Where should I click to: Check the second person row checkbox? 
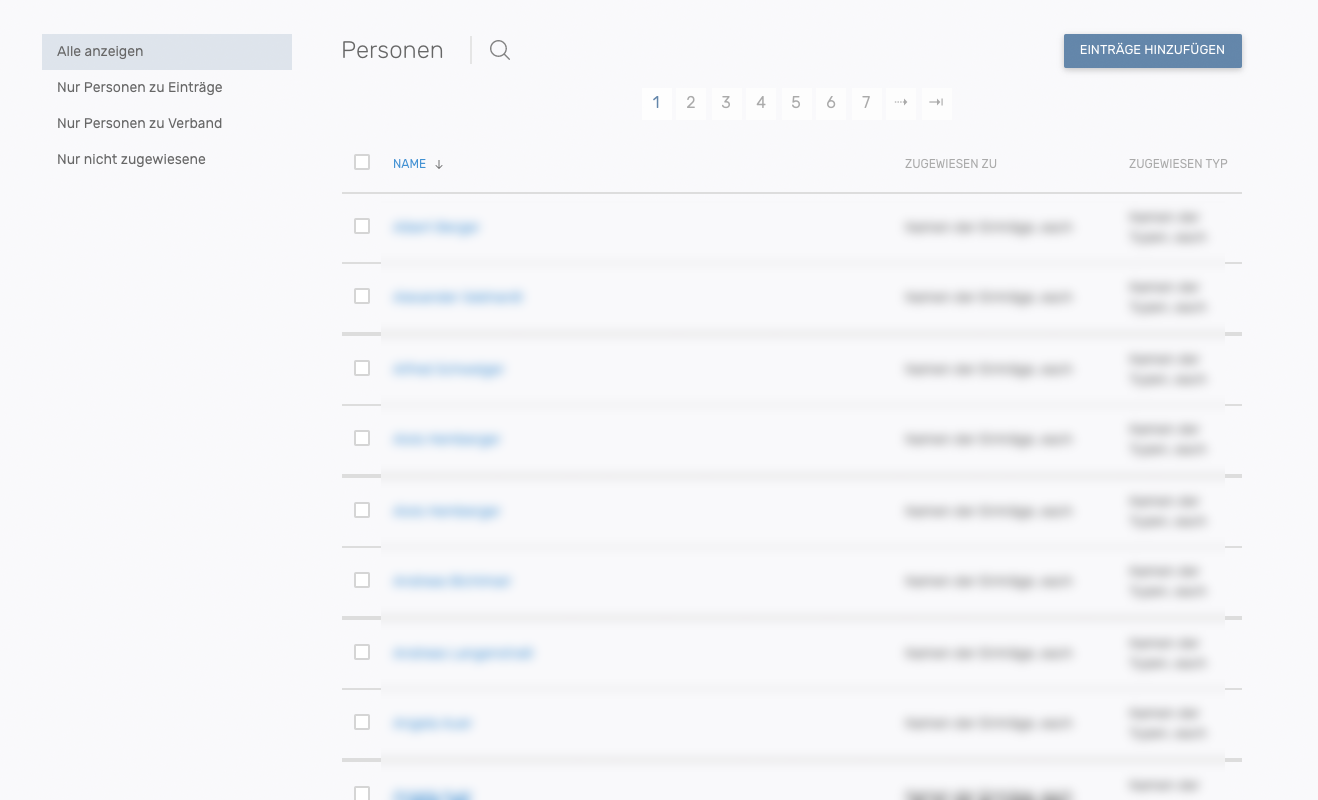[362, 296]
